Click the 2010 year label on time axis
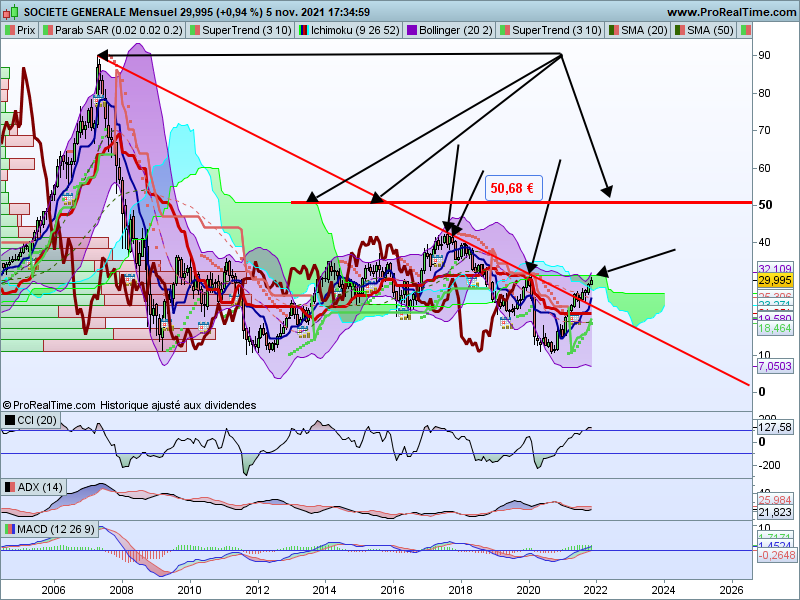Viewport: 800px width, 600px height. 189,590
